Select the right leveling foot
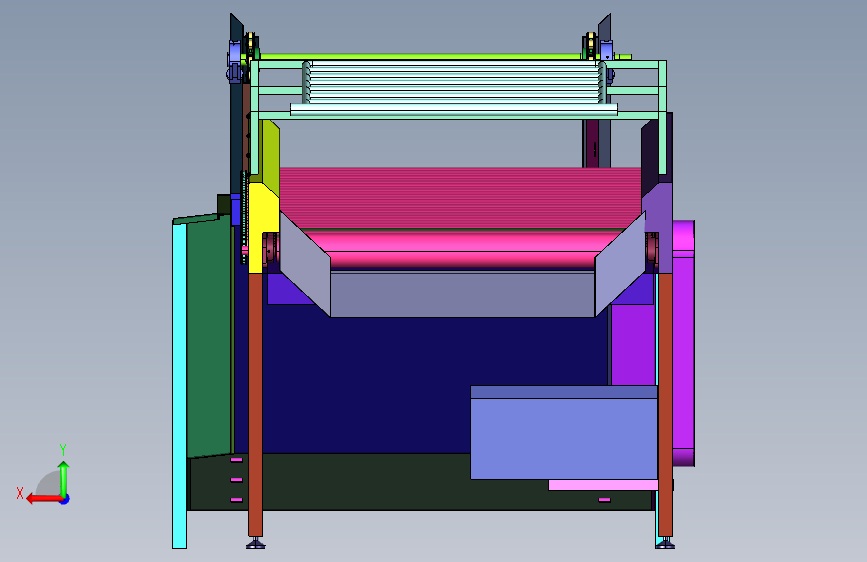 pos(665,544)
